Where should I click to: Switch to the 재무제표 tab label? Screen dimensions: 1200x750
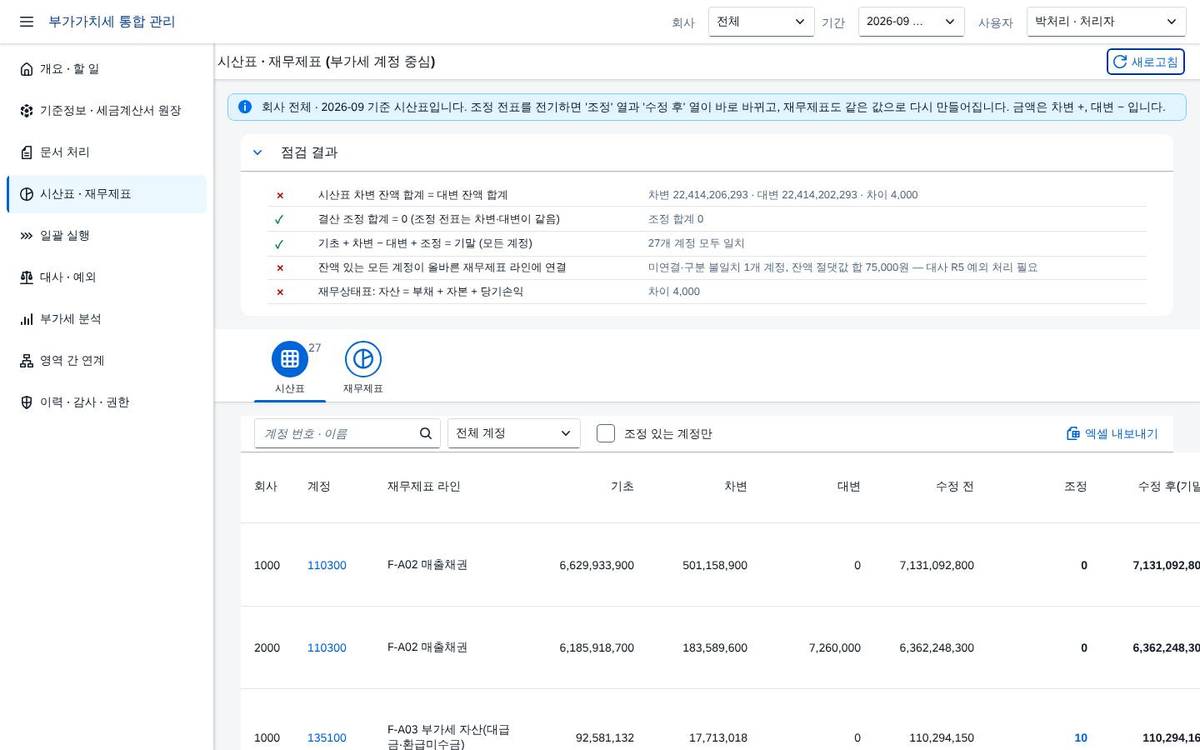pyautogui.click(x=363, y=388)
